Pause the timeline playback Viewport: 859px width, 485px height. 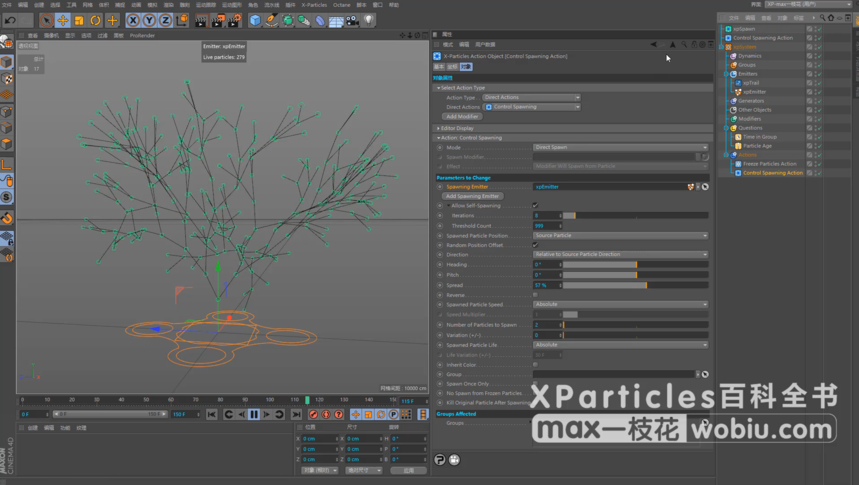click(x=254, y=414)
